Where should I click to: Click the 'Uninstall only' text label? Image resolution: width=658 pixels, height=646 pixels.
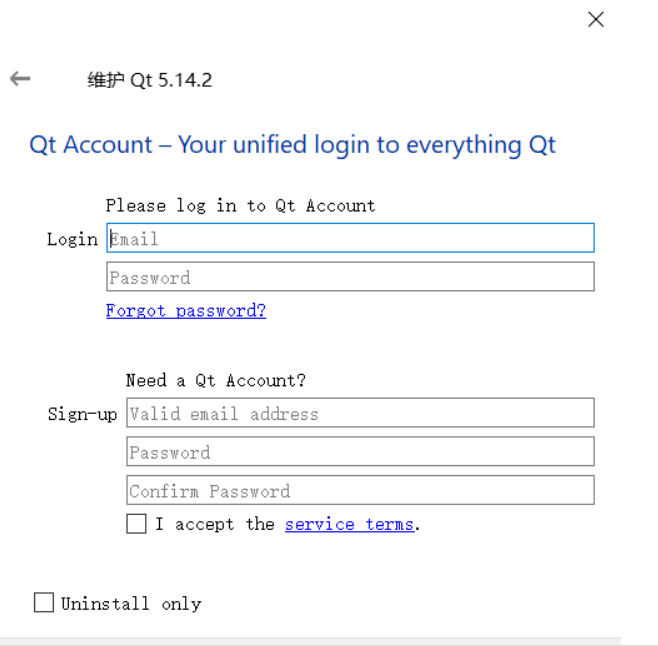coord(131,604)
